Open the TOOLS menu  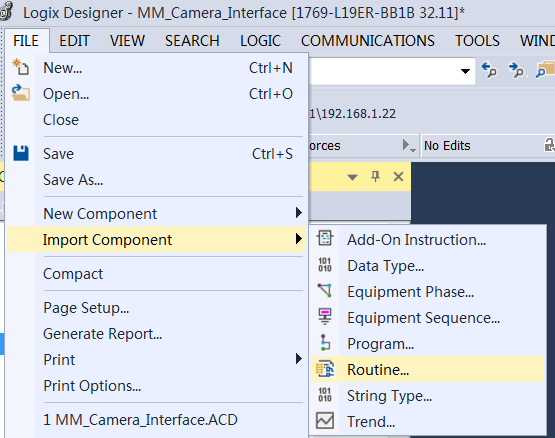pyautogui.click(x=477, y=41)
